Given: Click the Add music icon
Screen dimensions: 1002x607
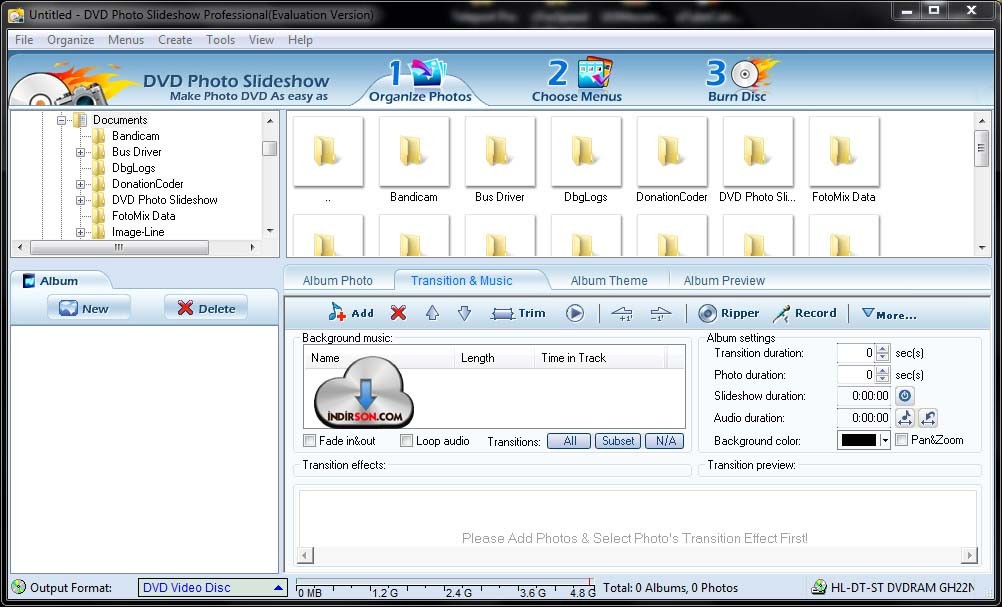Looking at the screenshot, I should (x=350, y=312).
